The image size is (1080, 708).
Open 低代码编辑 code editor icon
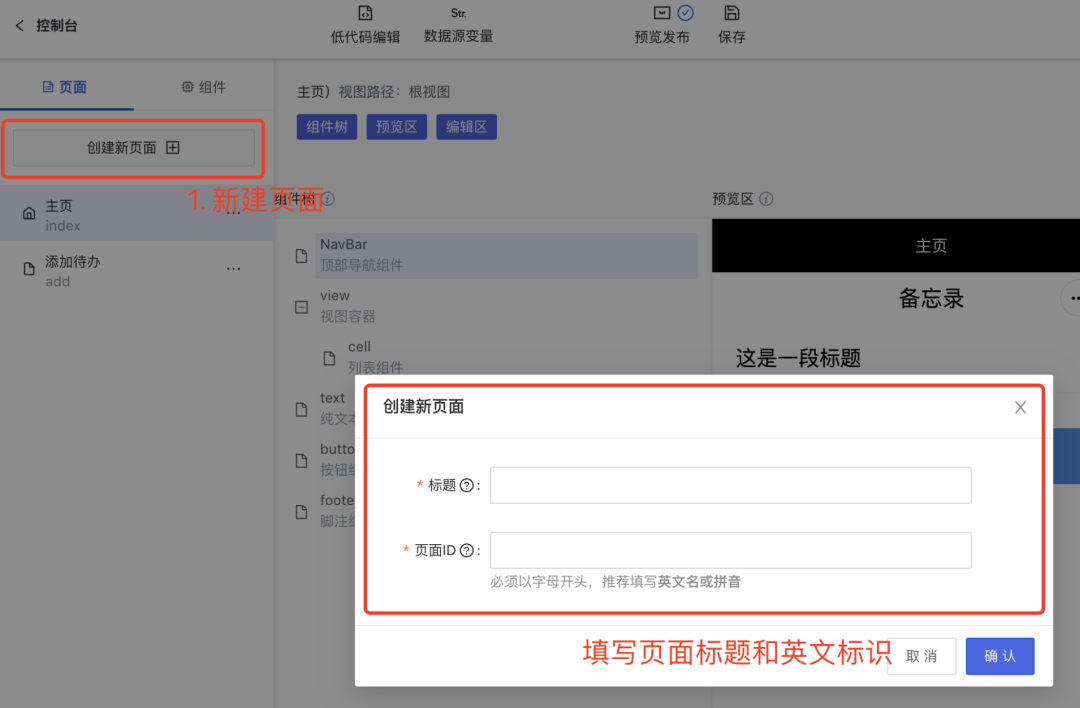[x=365, y=13]
